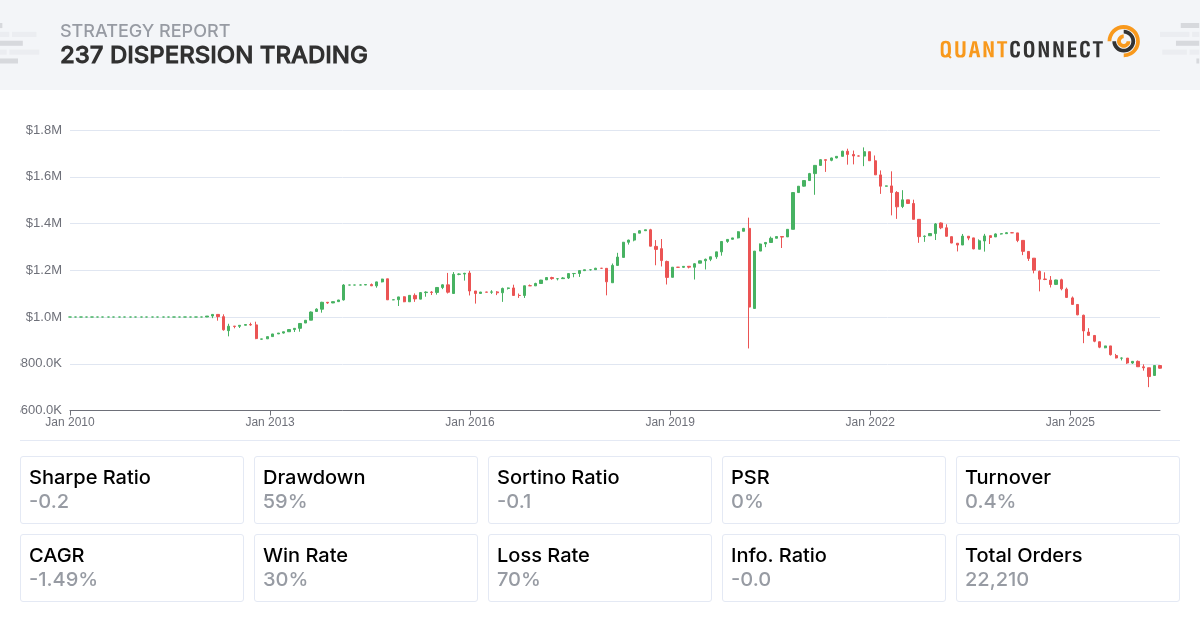Click the PSR value 0%
Viewport: 1200px width, 632px height.
pos(747,501)
